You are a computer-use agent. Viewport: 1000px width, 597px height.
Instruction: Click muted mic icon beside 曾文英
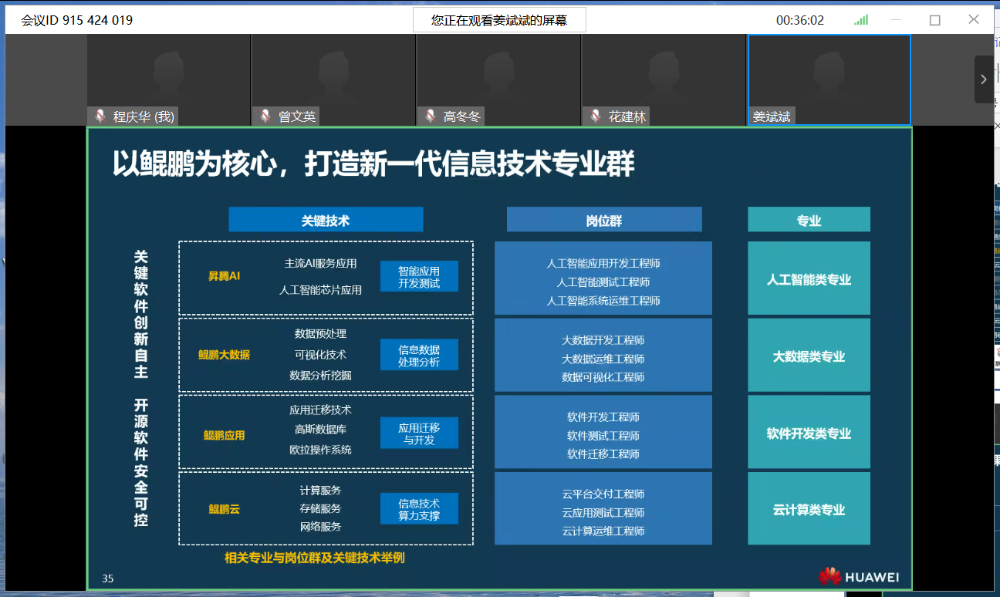pos(265,116)
